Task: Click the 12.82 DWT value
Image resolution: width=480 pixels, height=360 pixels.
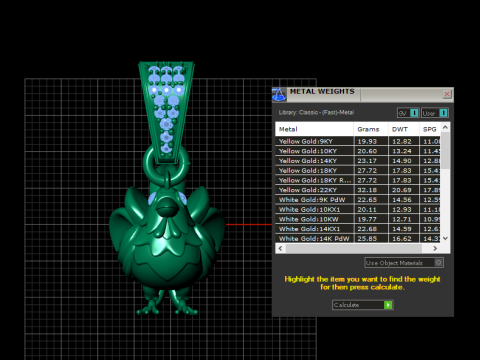Action: (402, 141)
